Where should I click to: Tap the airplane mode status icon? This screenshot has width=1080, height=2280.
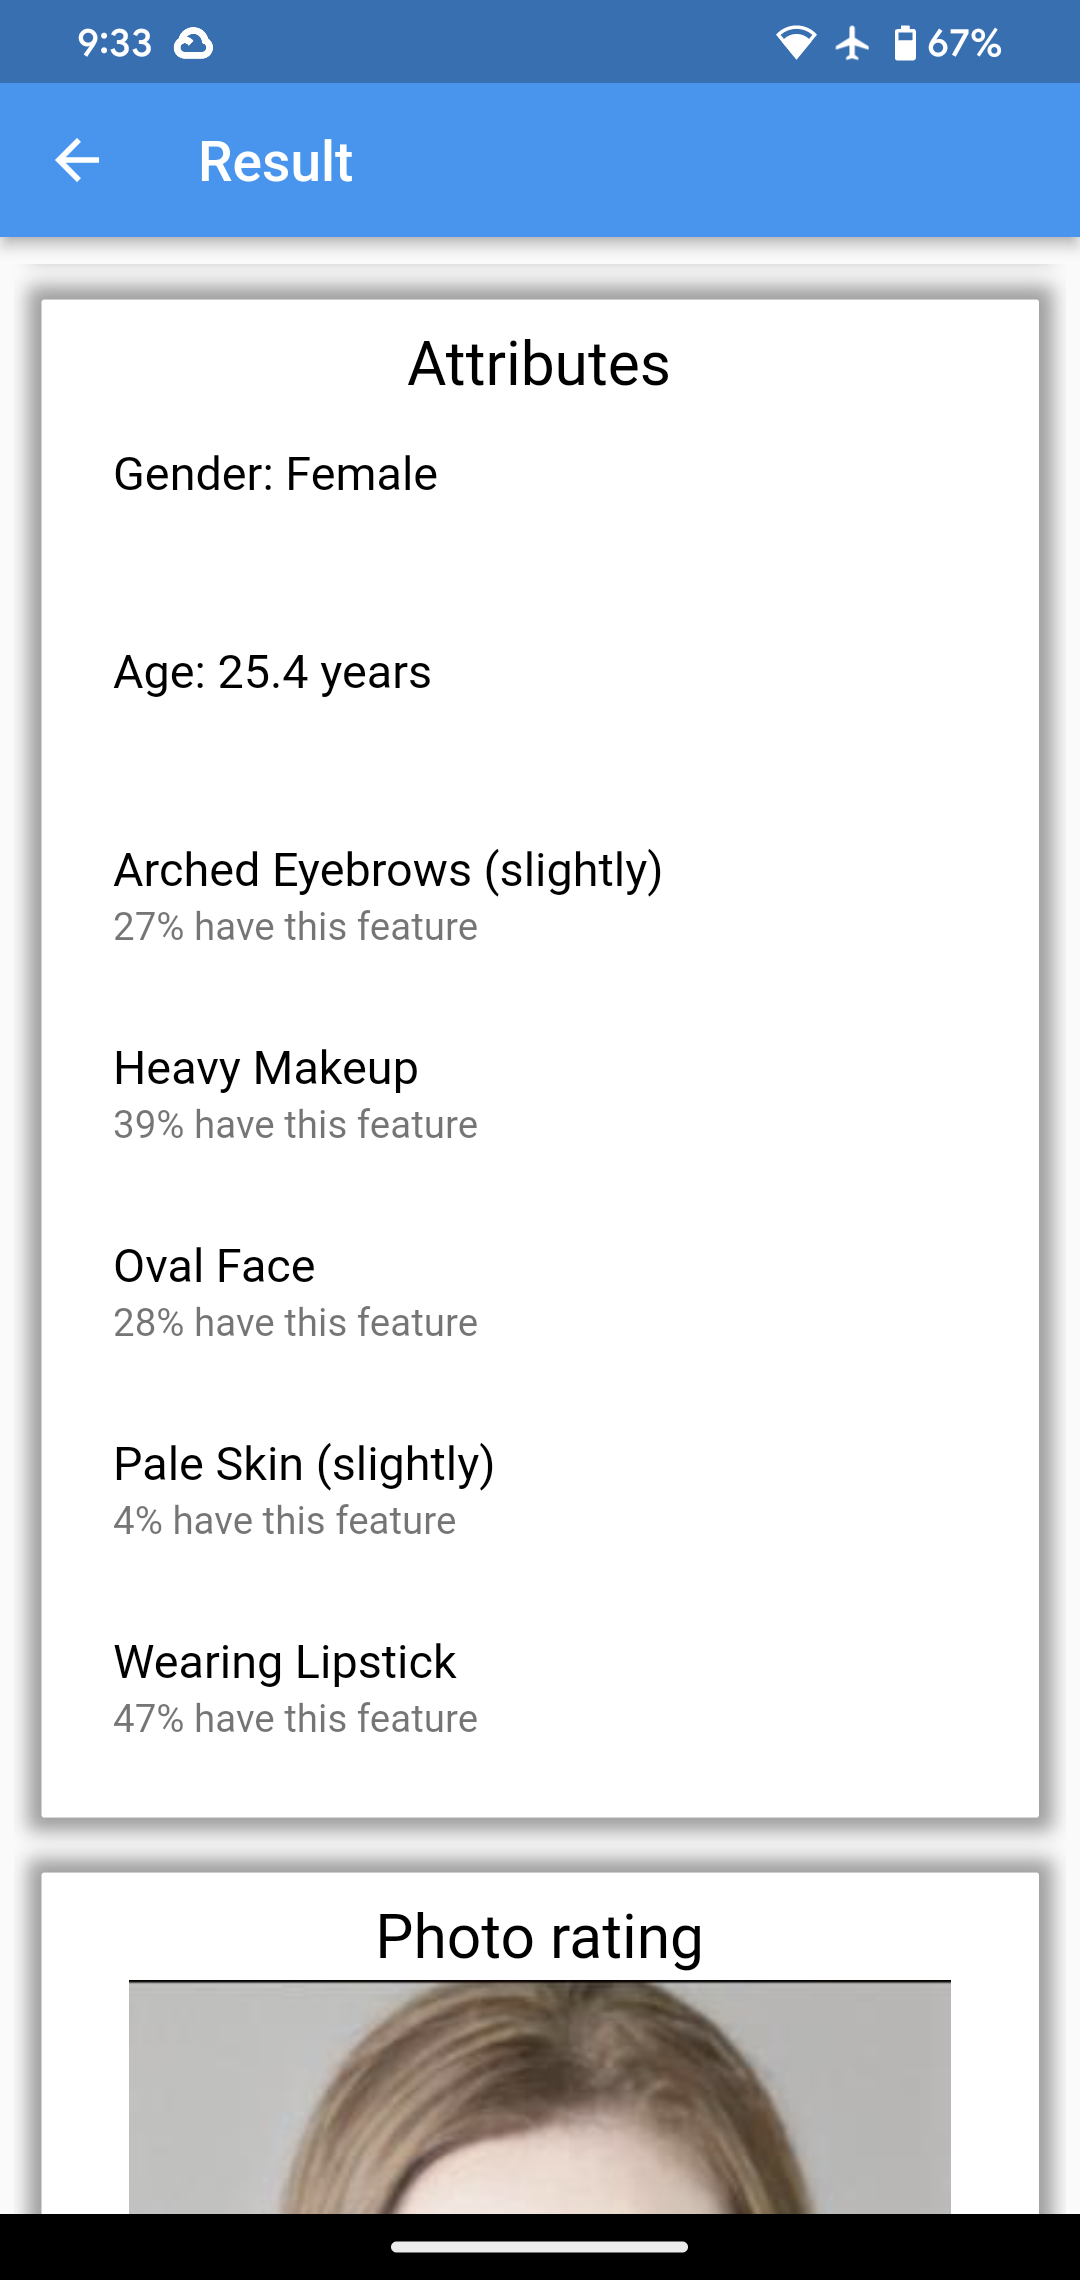click(851, 42)
